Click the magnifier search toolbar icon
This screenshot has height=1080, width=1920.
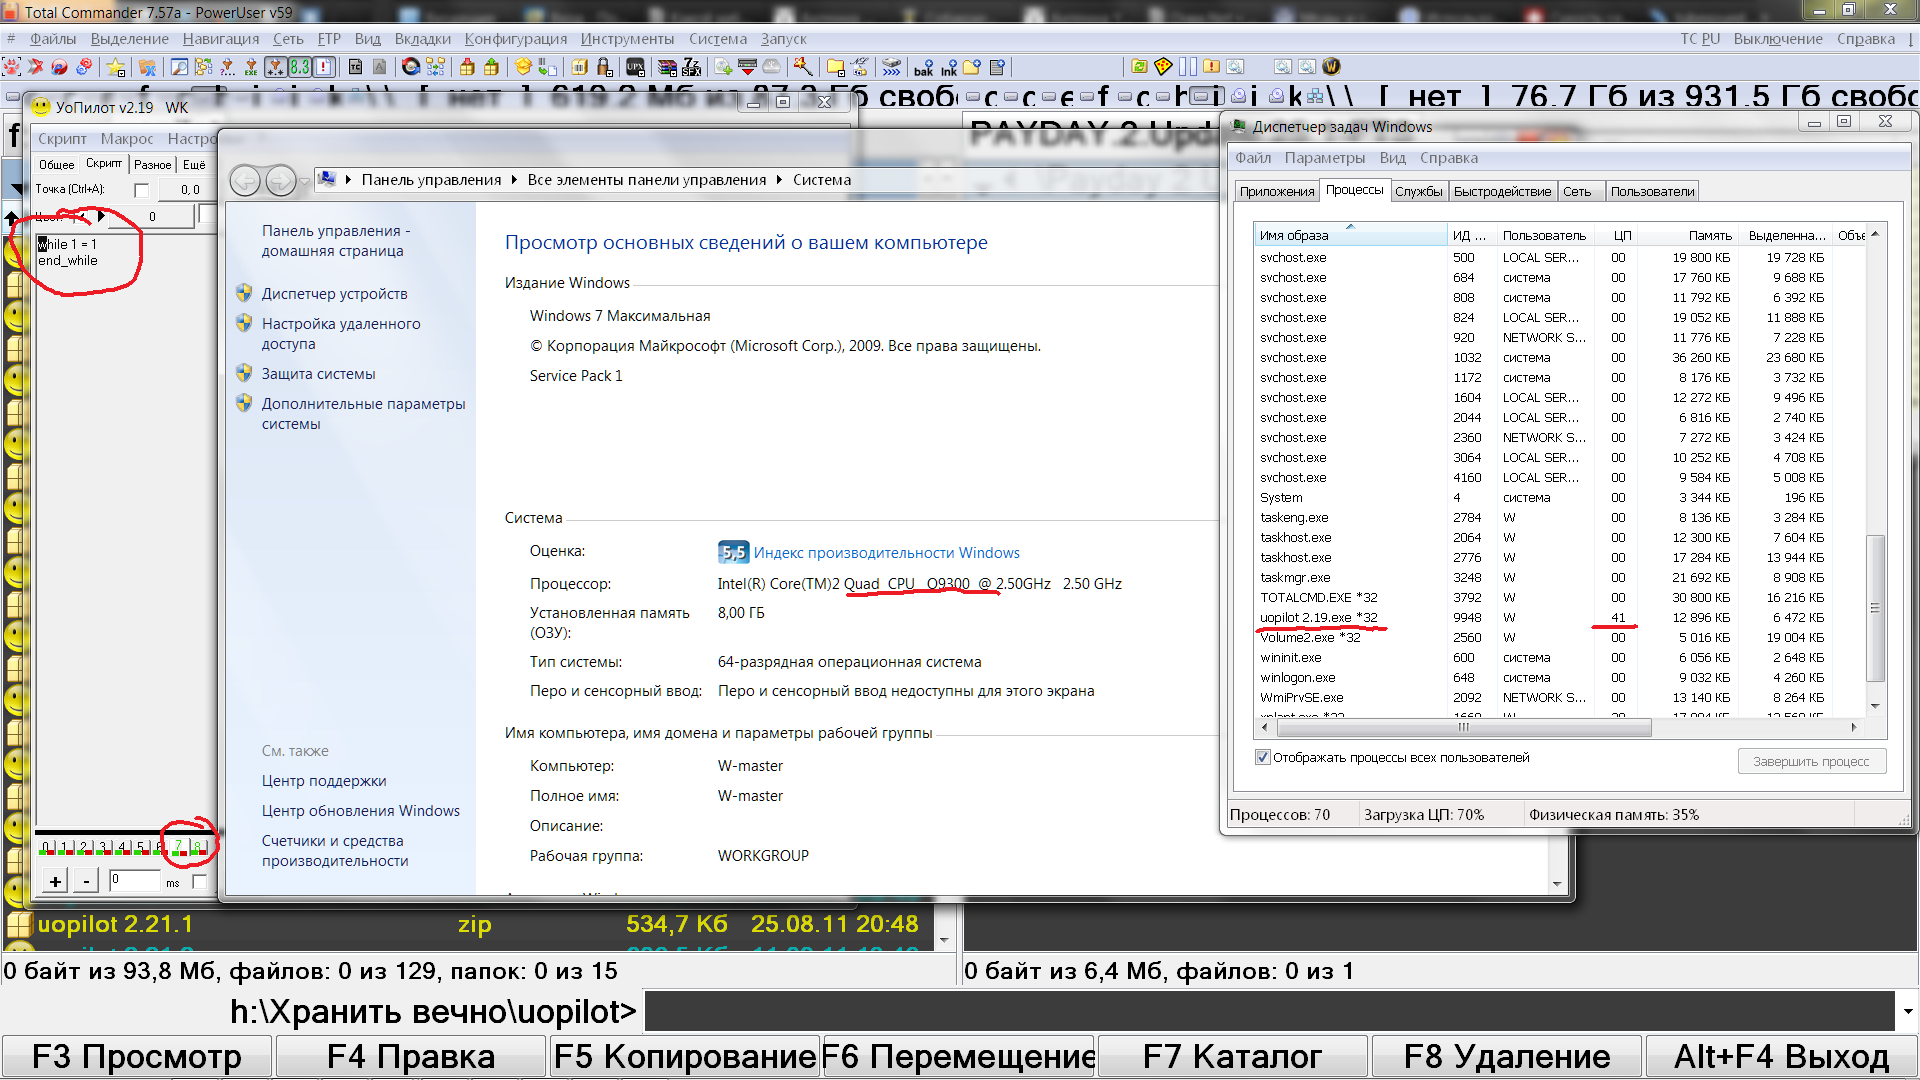point(180,67)
